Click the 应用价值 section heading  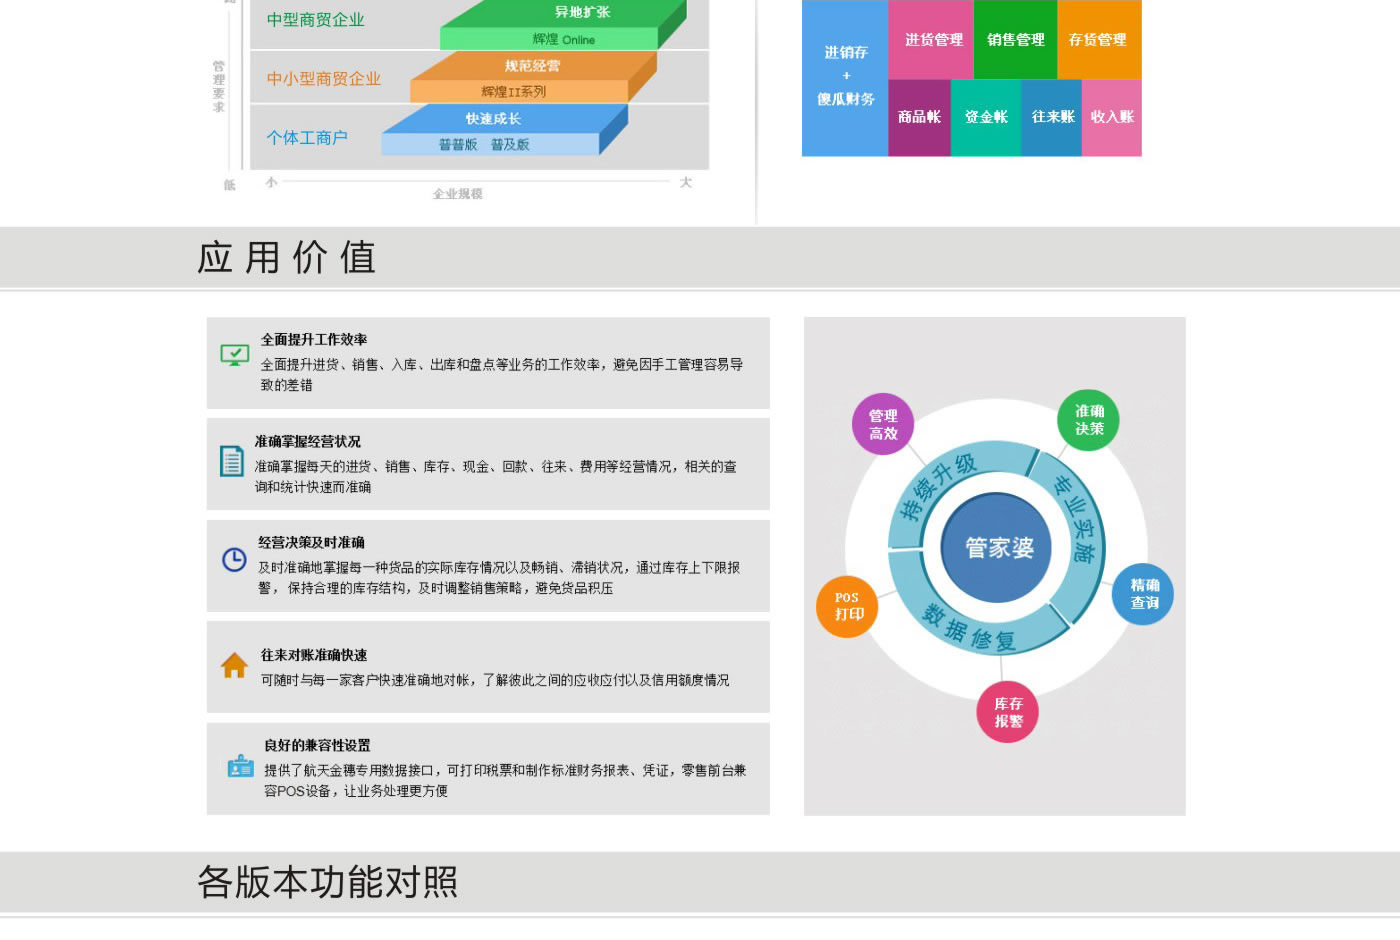287,258
